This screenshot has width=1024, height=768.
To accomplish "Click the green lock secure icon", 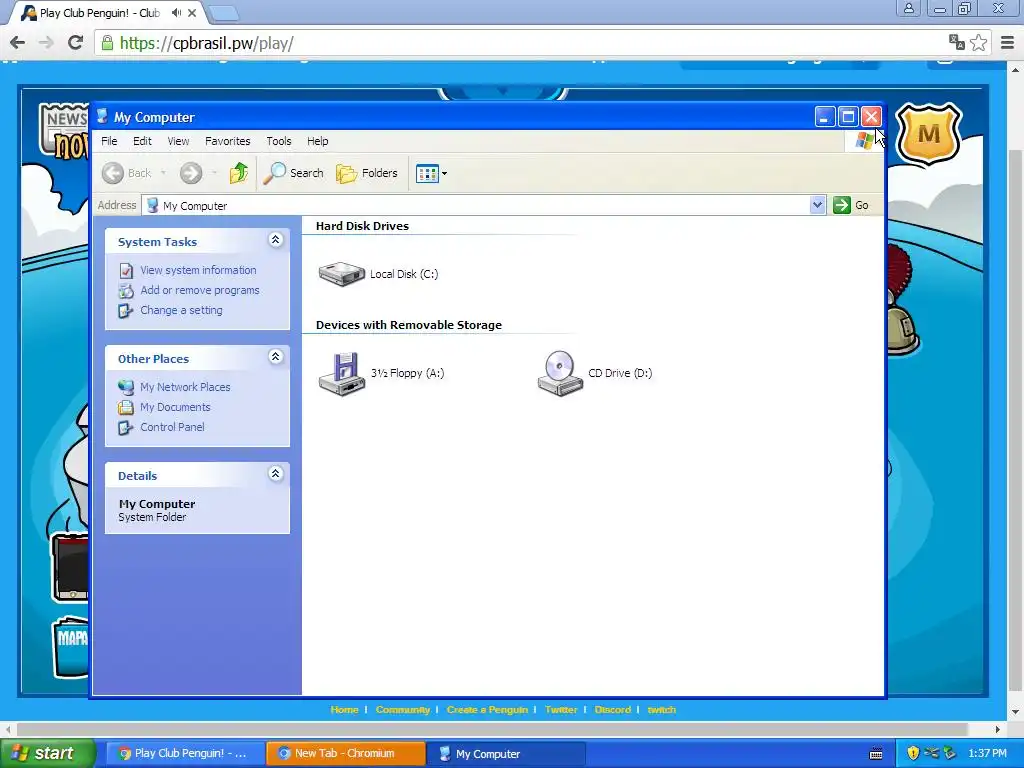I will (x=107, y=43).
